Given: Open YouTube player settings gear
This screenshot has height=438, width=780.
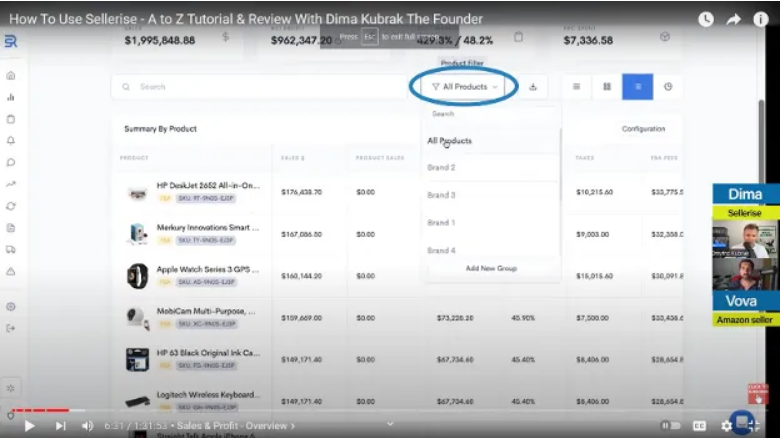Looking at the screenshot, I should (726, 426).
